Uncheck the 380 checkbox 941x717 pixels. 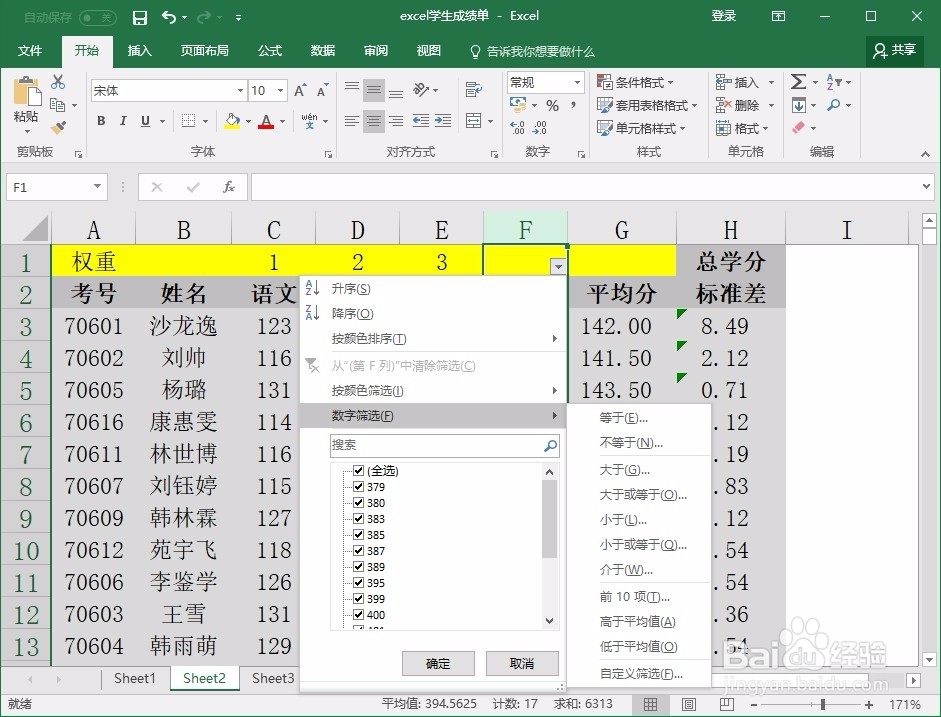tap(359, 503)
